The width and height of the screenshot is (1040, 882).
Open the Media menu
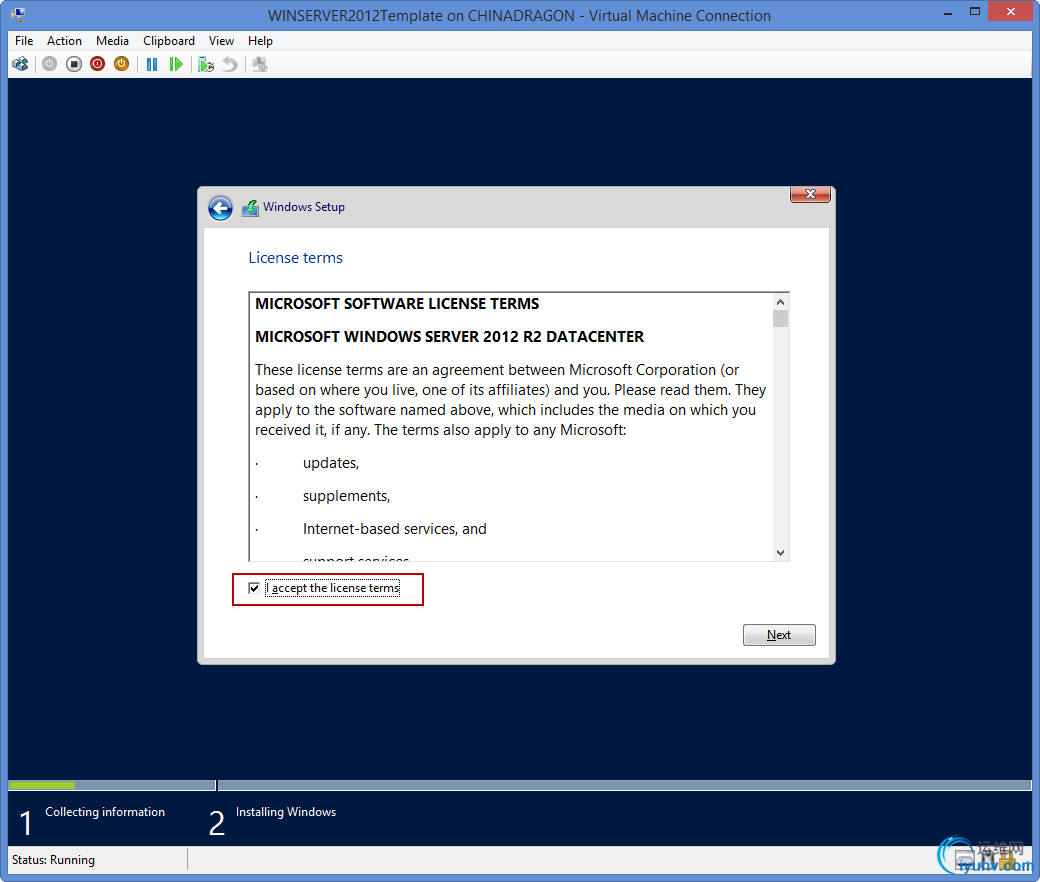point(112,40)
